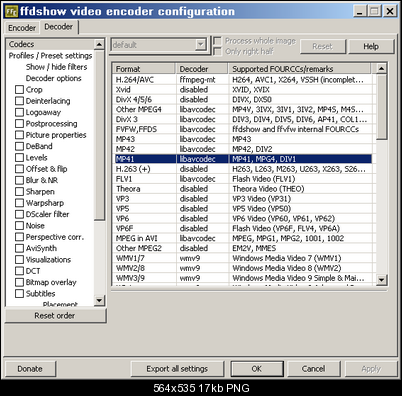Click the ffdshow title bar icon
This screenshot has width=402, height=396.
11,11
